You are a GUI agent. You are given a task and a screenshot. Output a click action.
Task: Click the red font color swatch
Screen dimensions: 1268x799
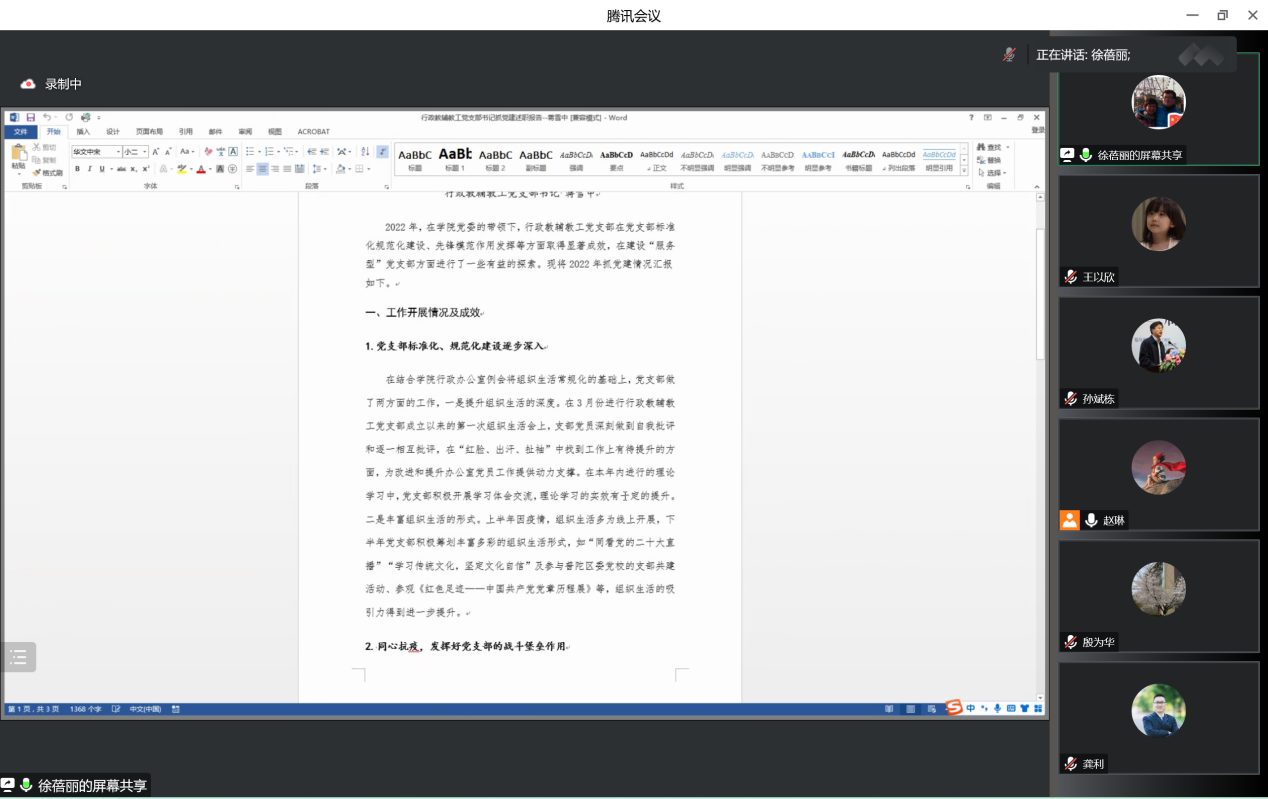200,170
